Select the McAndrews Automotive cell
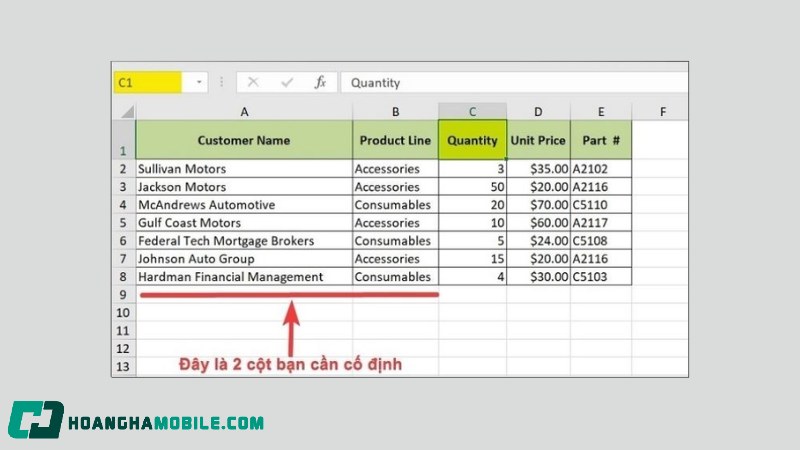800x450 pixels. tap(244, 205)
